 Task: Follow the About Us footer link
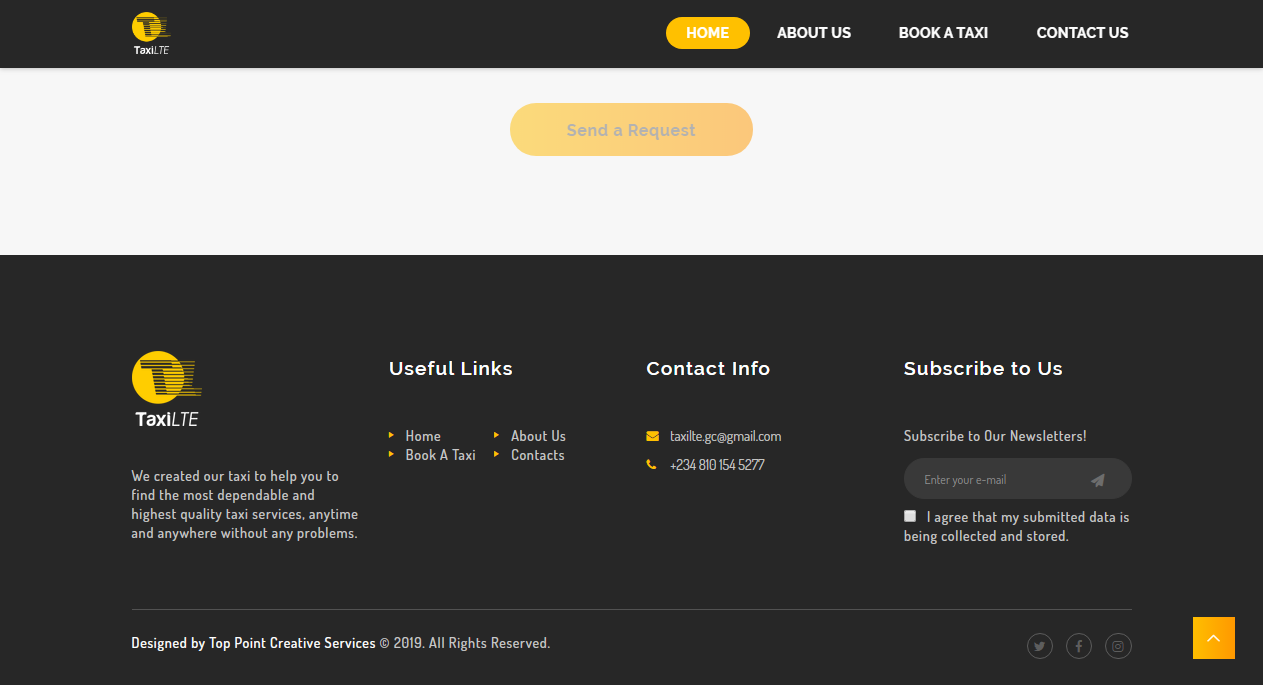tap(538, 436)
